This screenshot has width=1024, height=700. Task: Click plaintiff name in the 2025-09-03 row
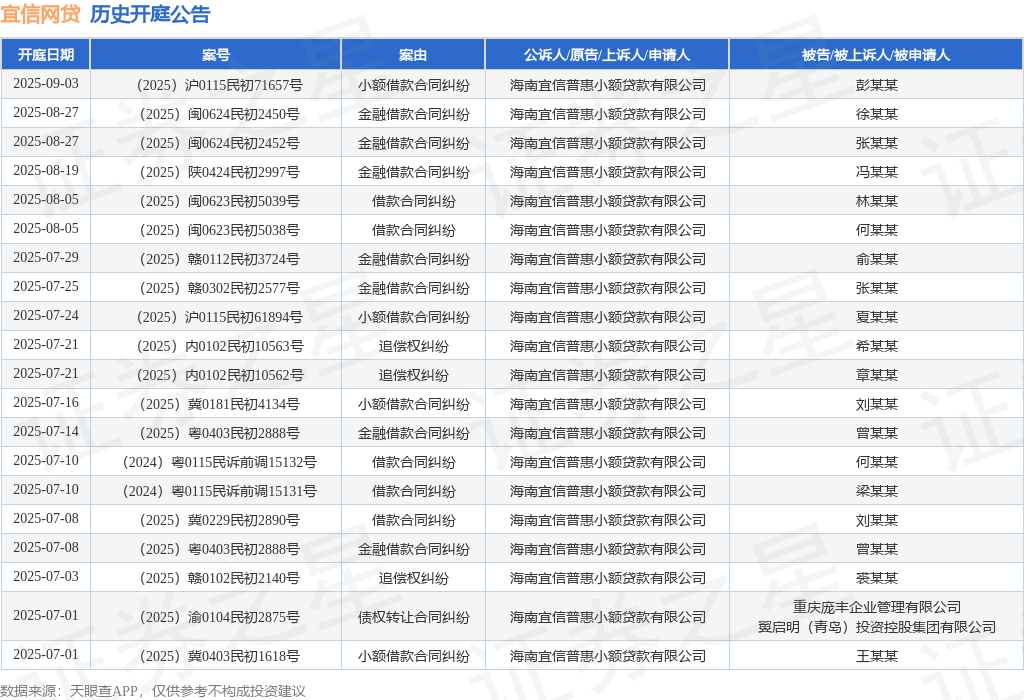607,85
